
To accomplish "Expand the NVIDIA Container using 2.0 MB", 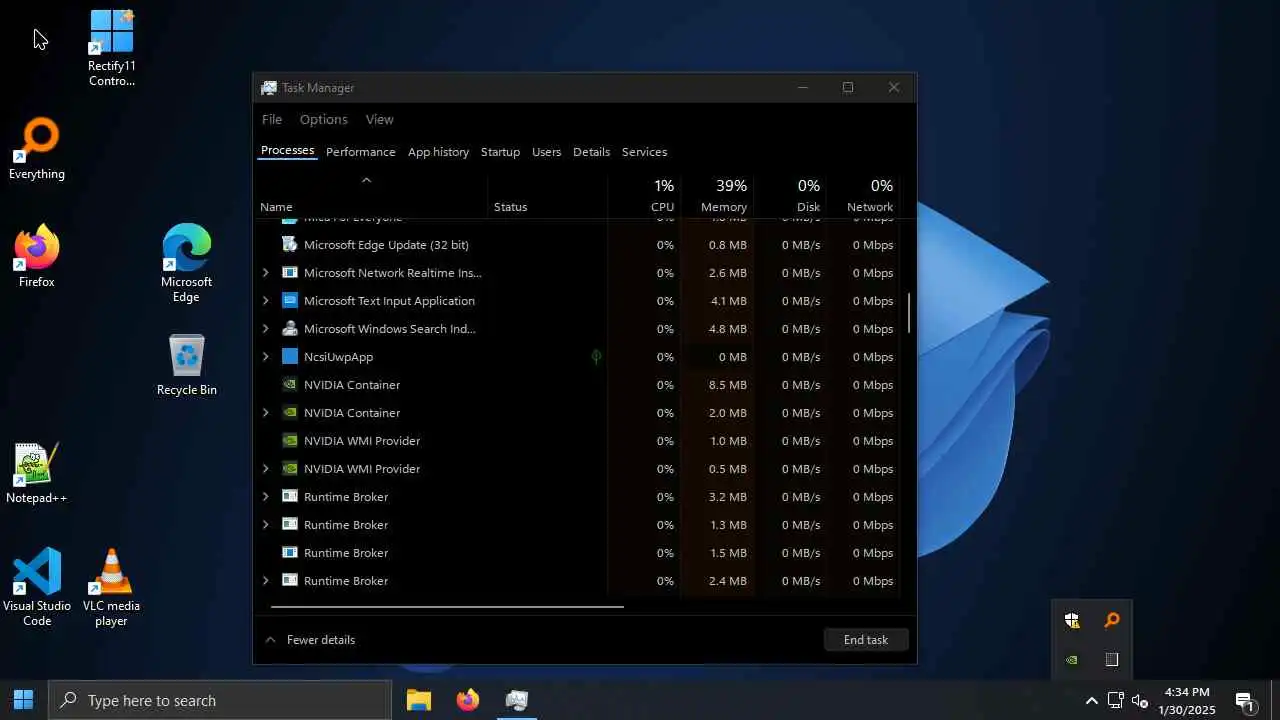I will coord(265,412).
